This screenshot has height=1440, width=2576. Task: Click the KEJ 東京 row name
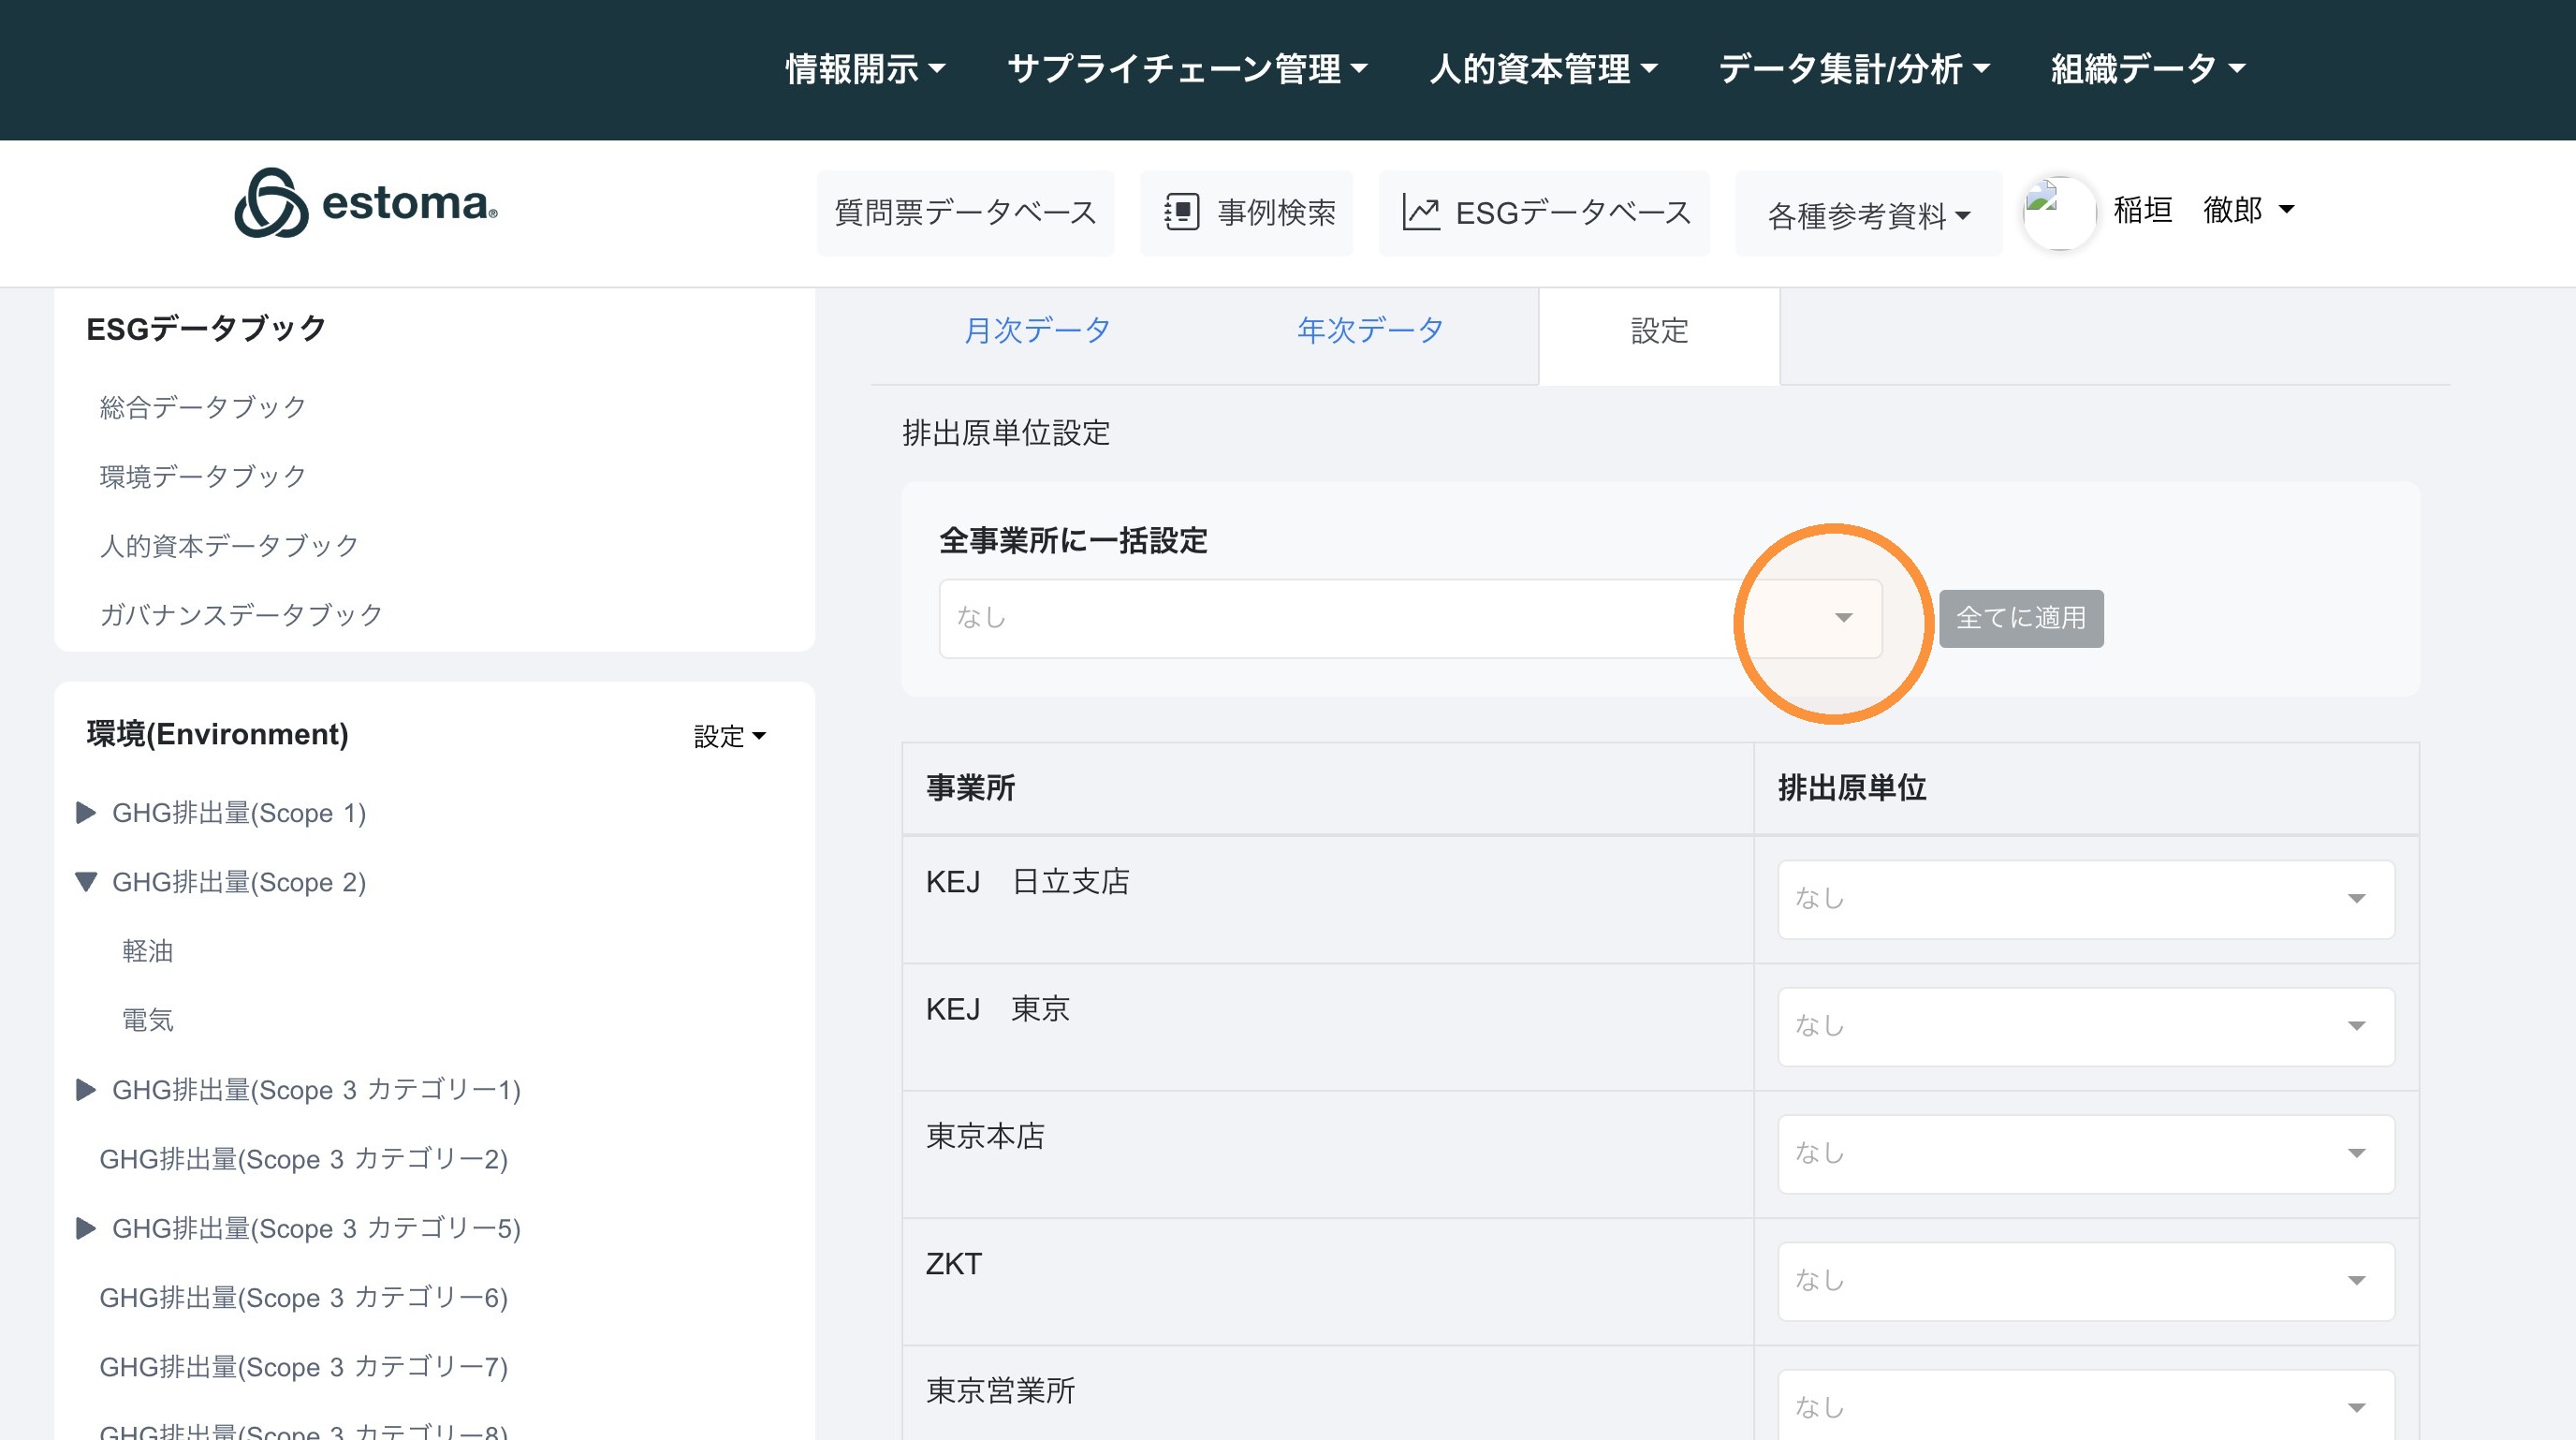[x=998, y=1009]
